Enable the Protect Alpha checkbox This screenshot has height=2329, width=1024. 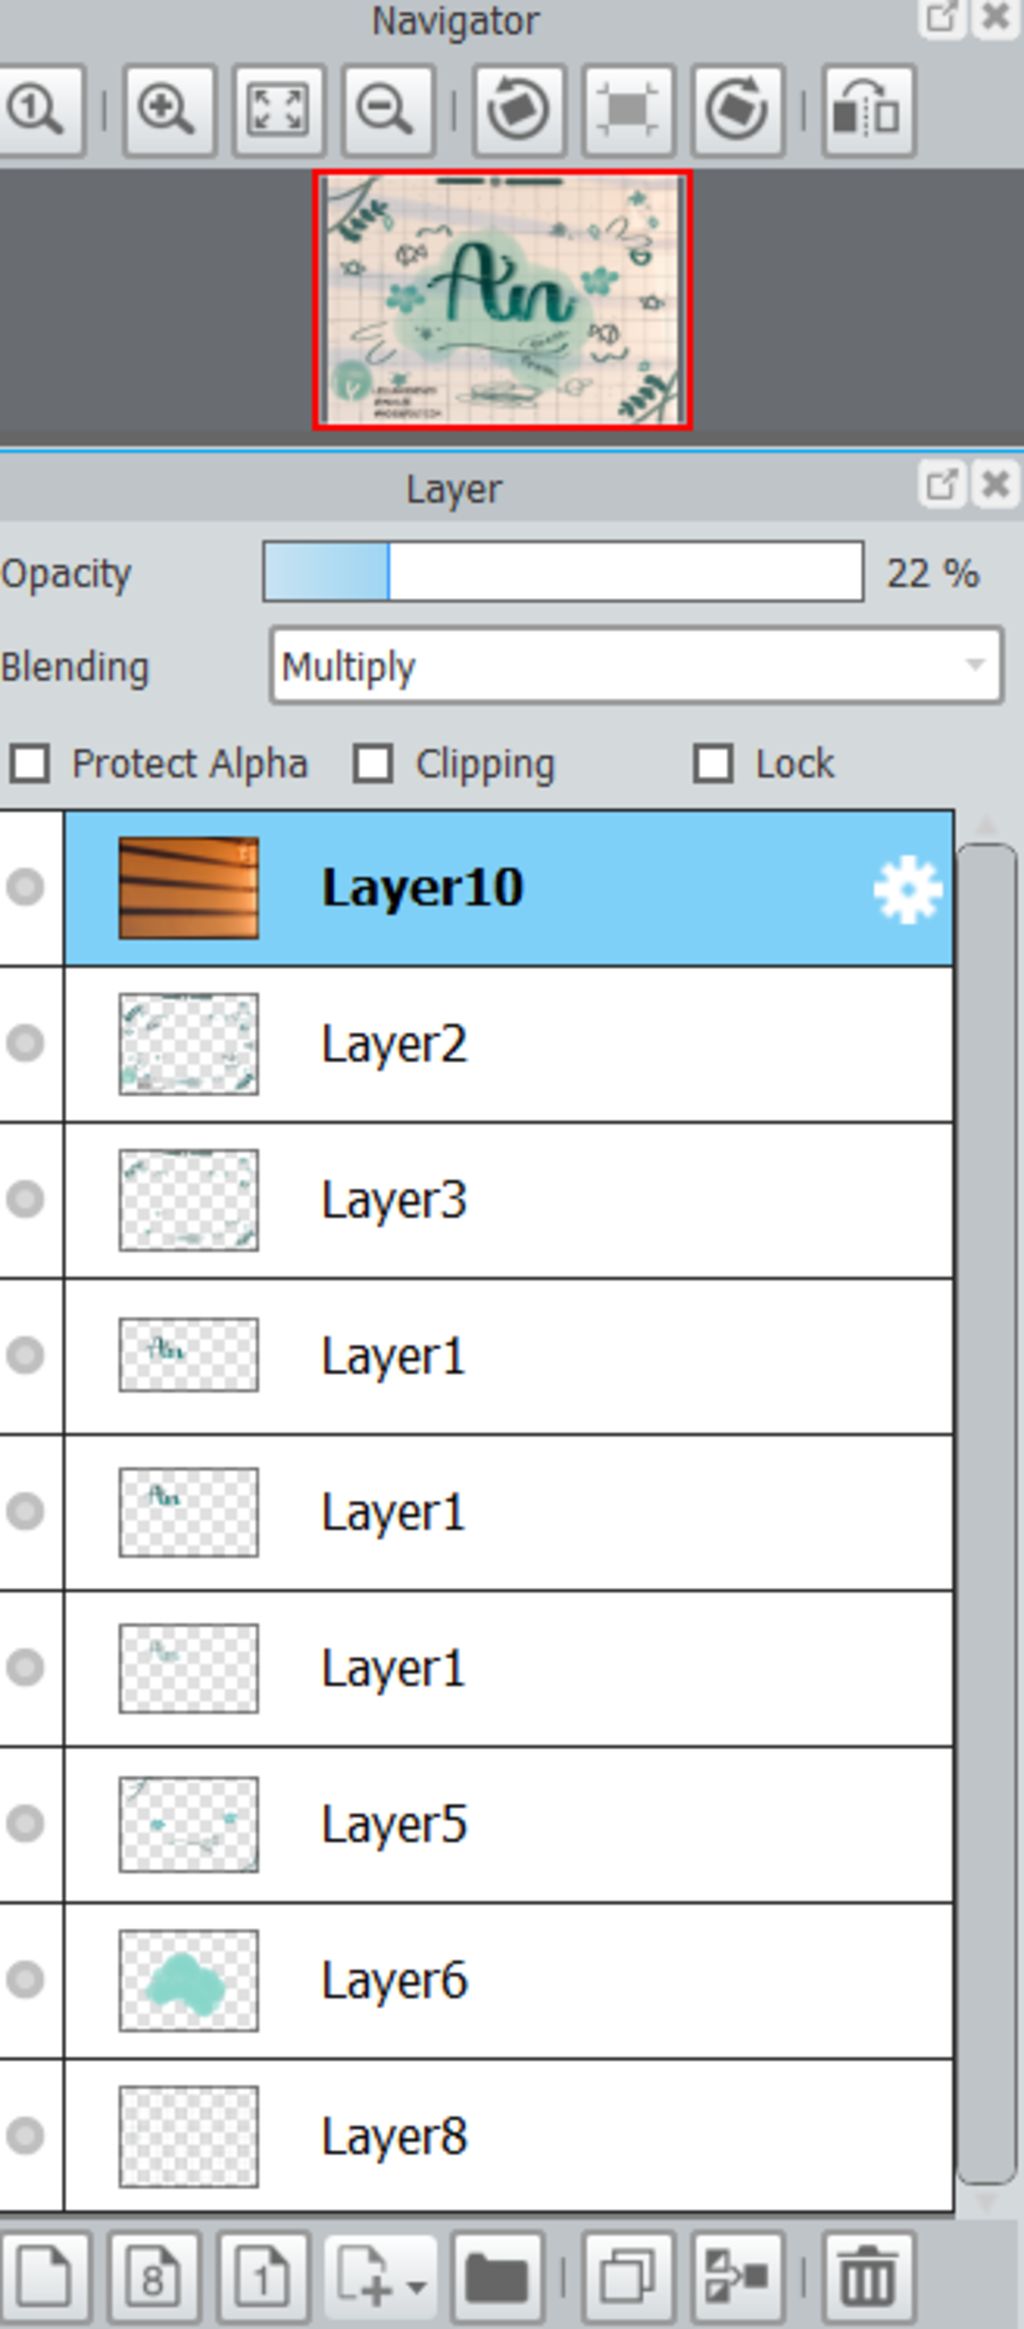(x=29, y=764)
